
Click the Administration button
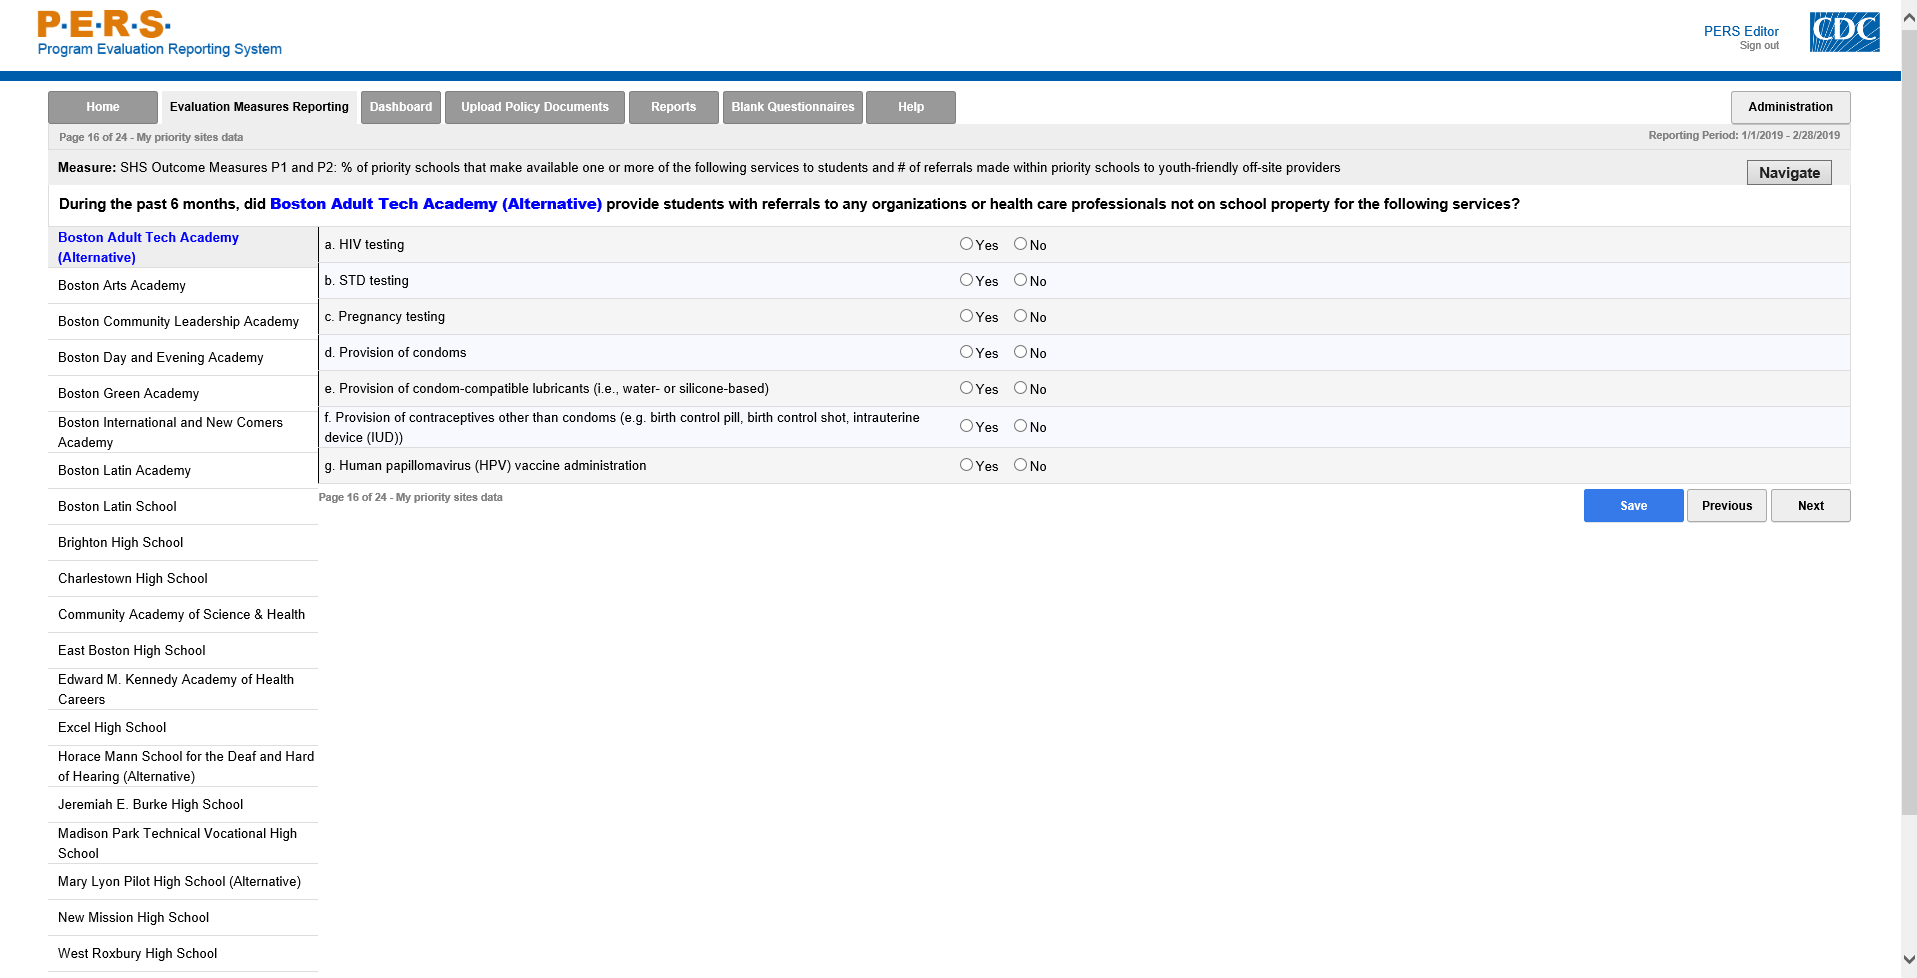click(1791, 107)
